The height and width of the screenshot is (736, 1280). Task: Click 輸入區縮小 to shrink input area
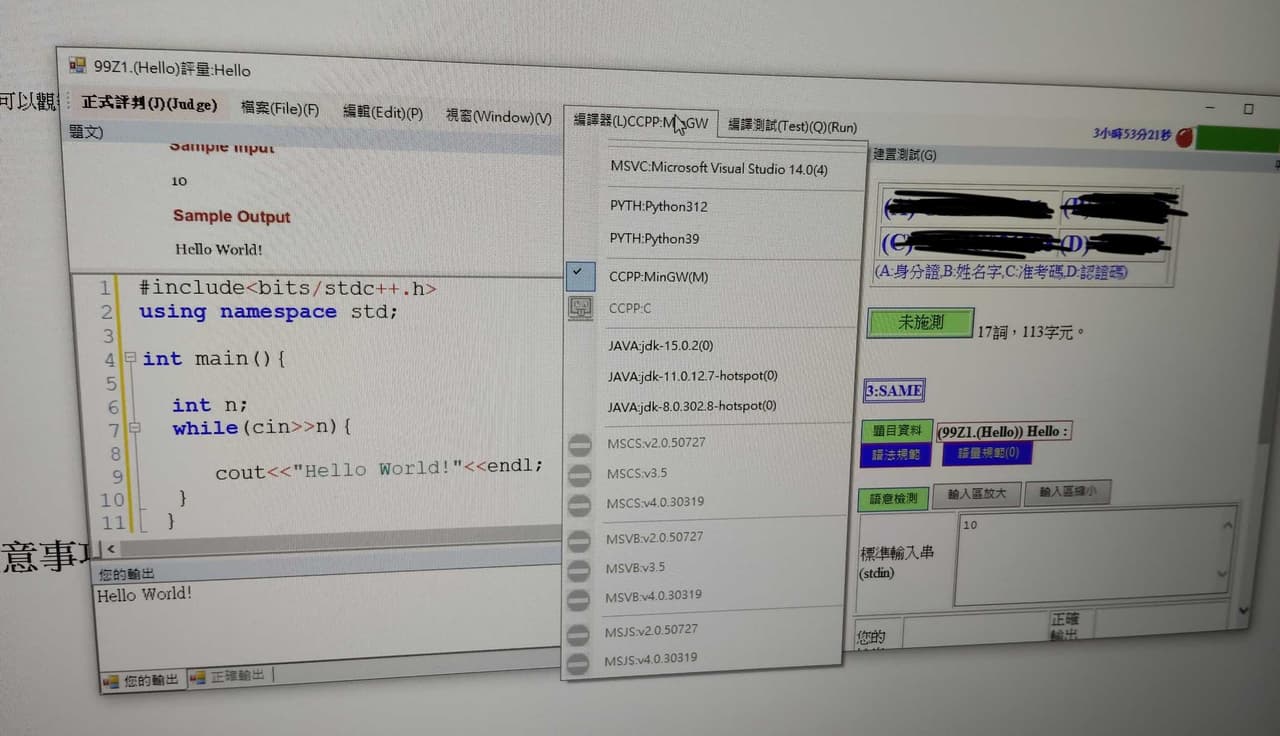1067,492
